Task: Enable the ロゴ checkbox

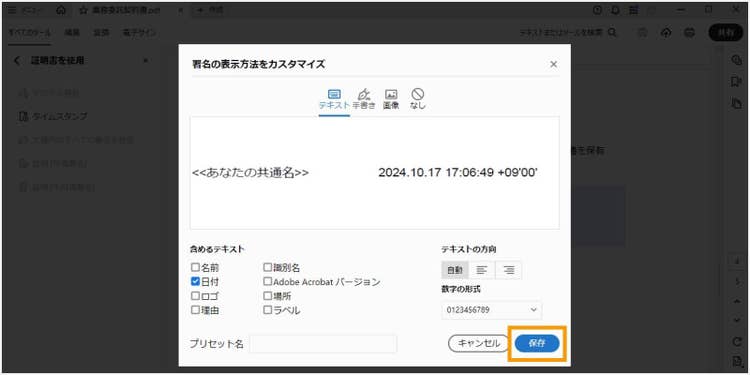Action: 195,296
